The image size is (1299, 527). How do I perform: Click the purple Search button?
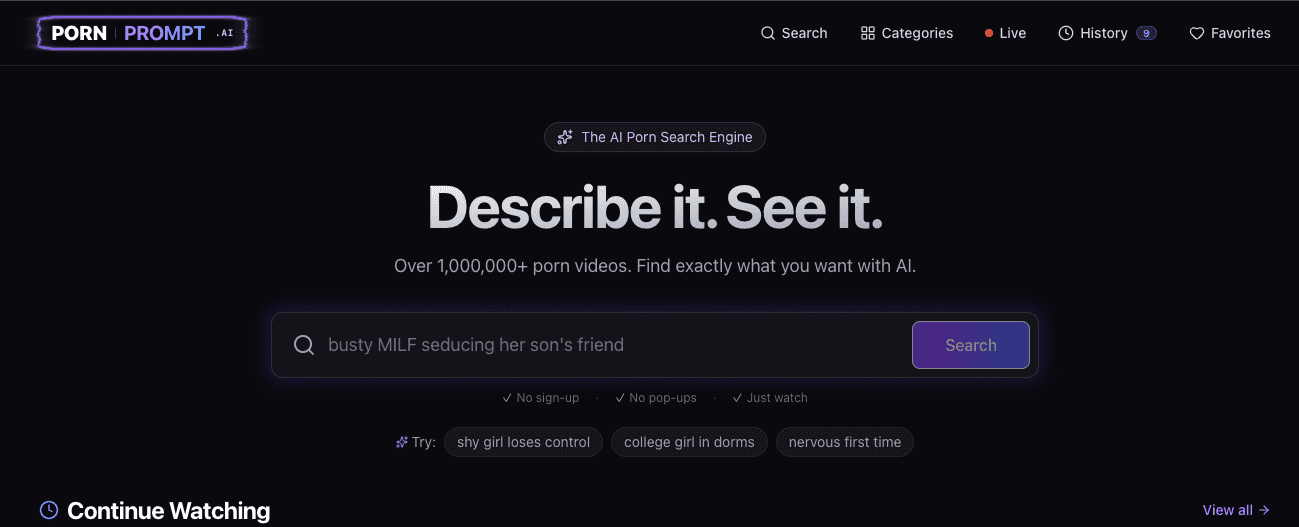pos(971,345)
